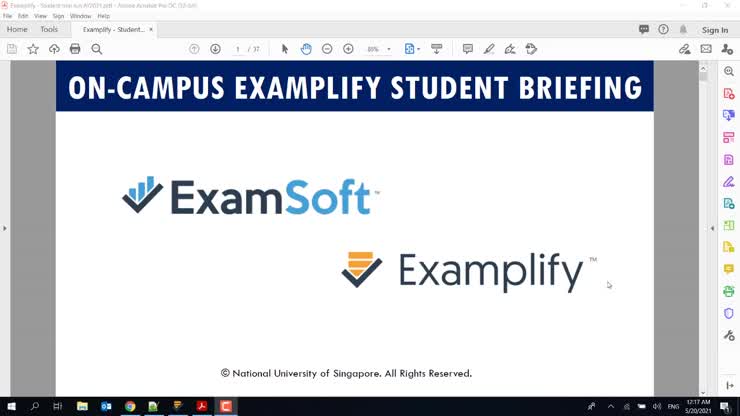740x416 pixels.
Task: Save the file using the floppy disk icon
Action: 12,49
